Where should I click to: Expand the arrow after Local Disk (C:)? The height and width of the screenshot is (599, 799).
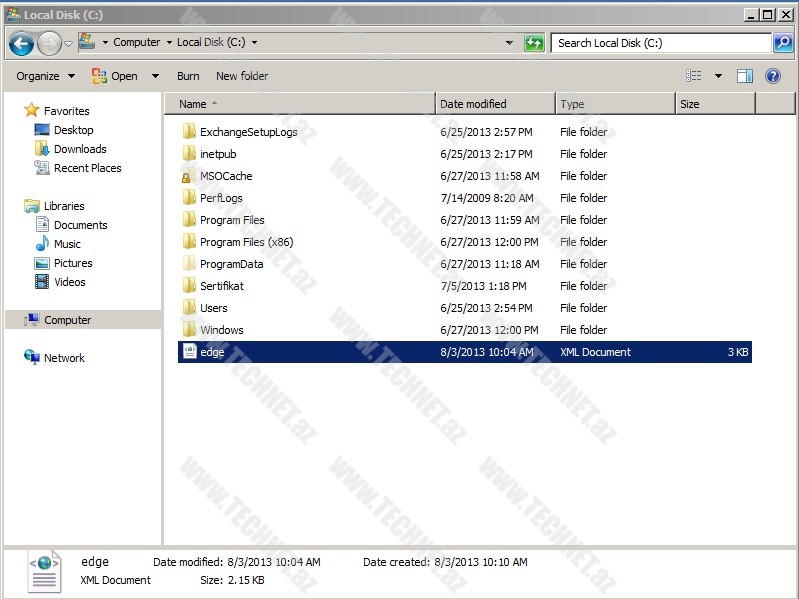click(254, 42)
